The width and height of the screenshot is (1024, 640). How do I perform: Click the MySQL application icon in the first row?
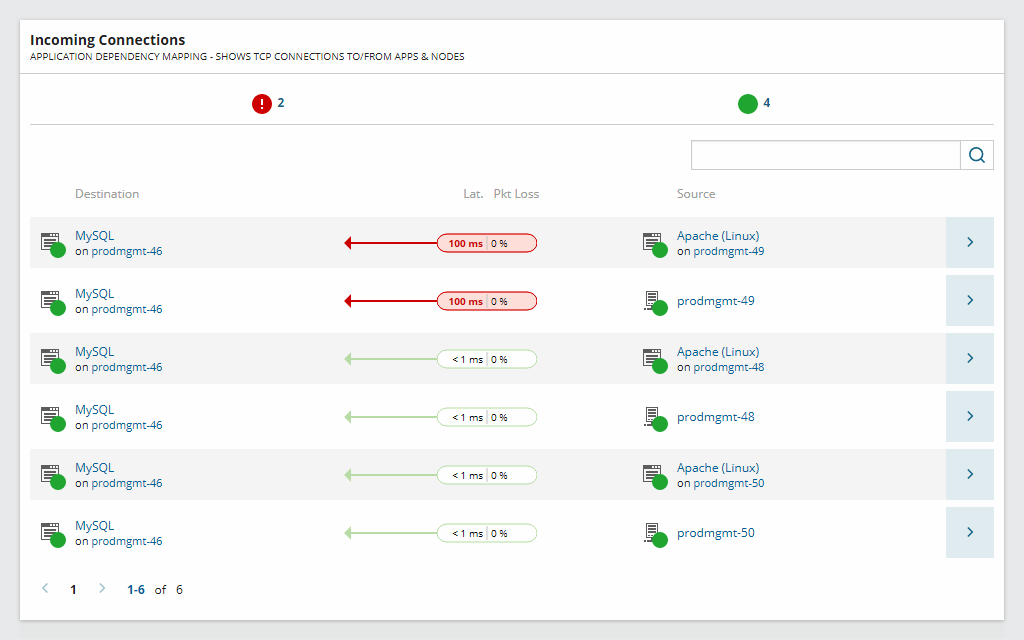[x=51, y=243]
